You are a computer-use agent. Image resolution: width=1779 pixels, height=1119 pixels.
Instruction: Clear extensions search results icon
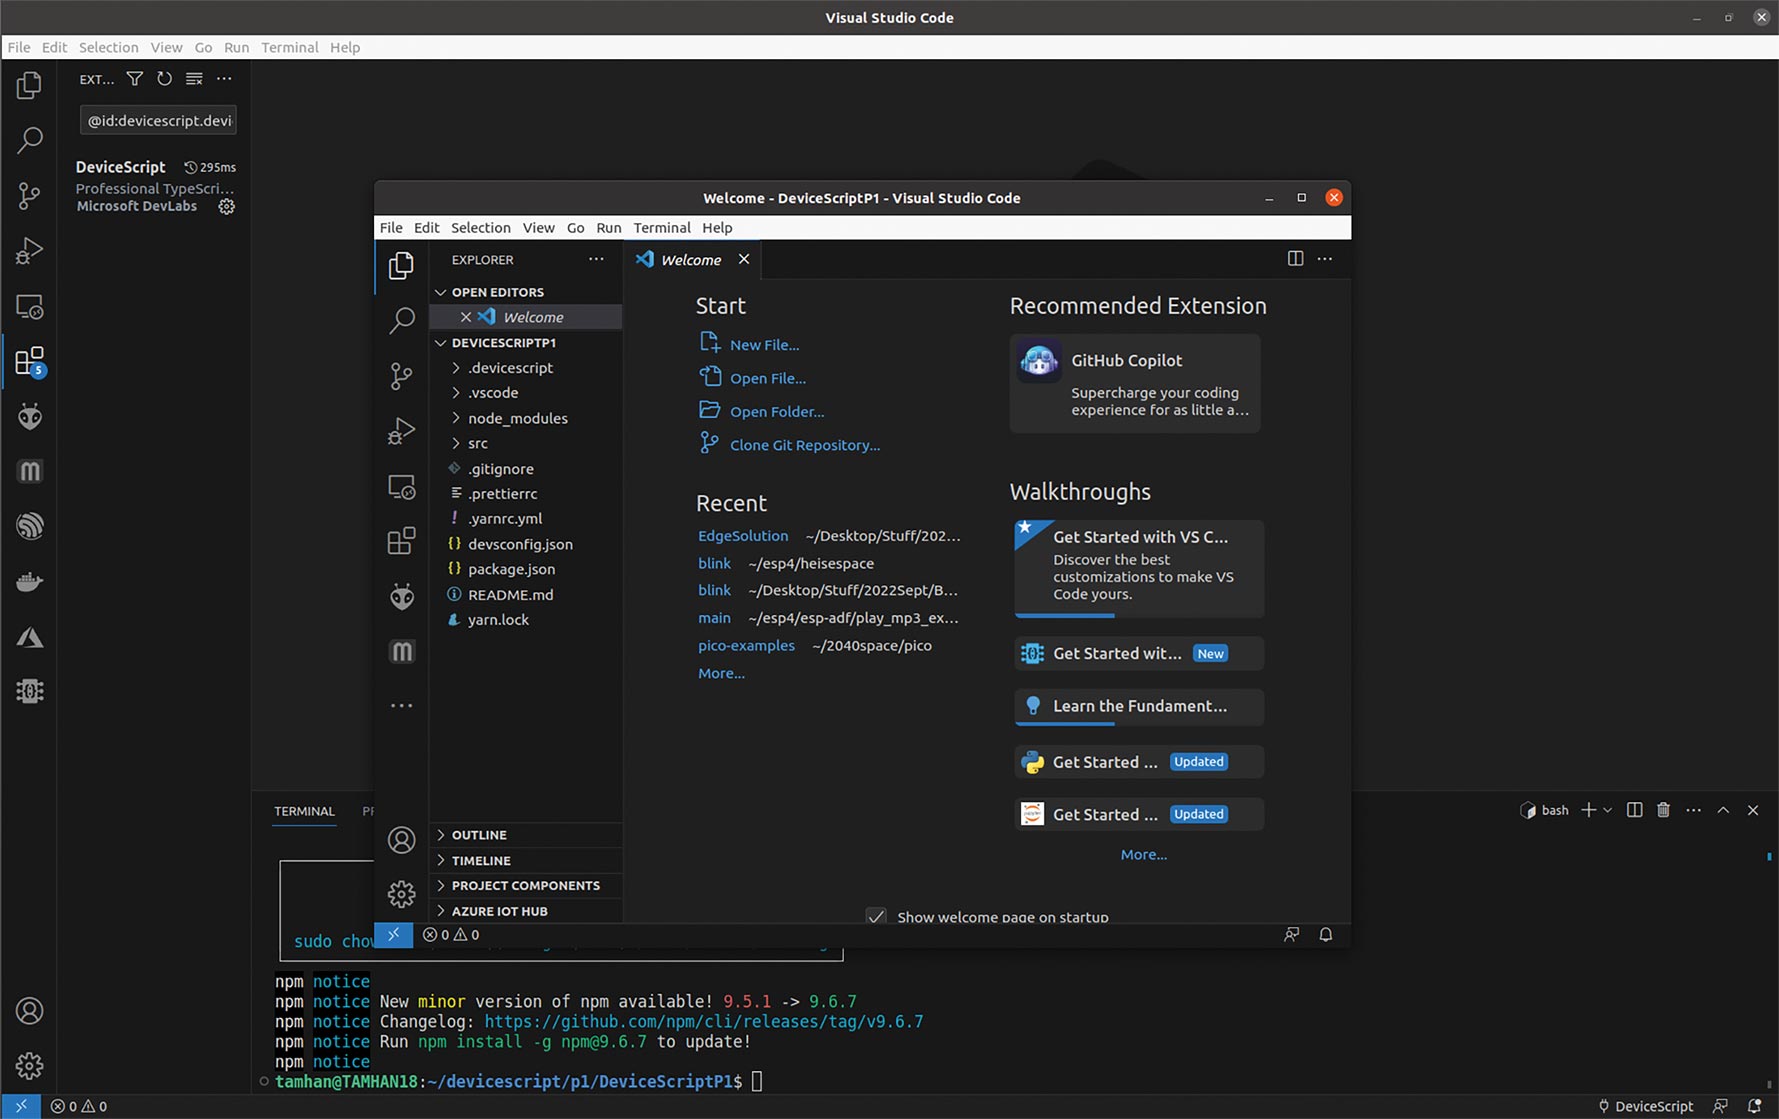tap(194, 79)
